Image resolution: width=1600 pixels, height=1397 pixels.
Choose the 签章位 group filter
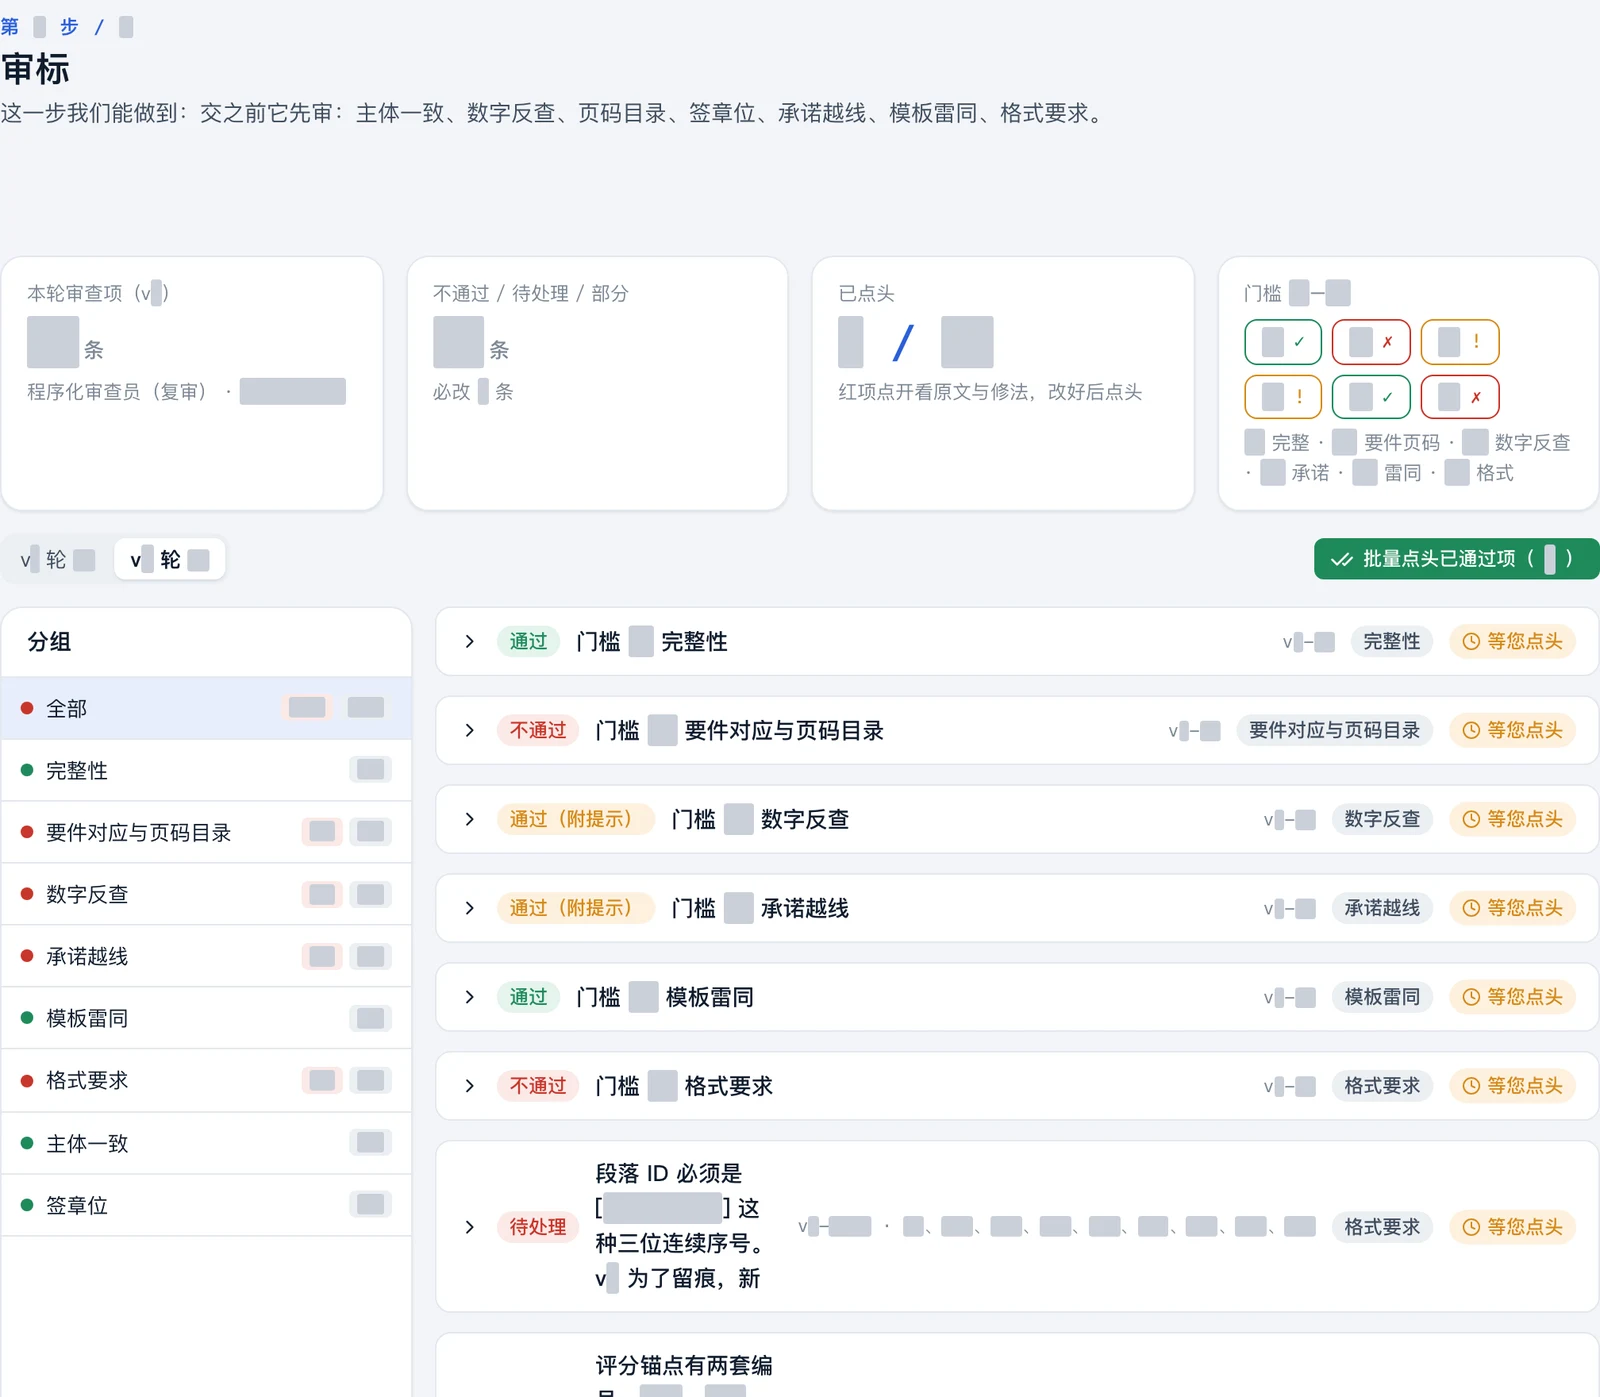206,1206
